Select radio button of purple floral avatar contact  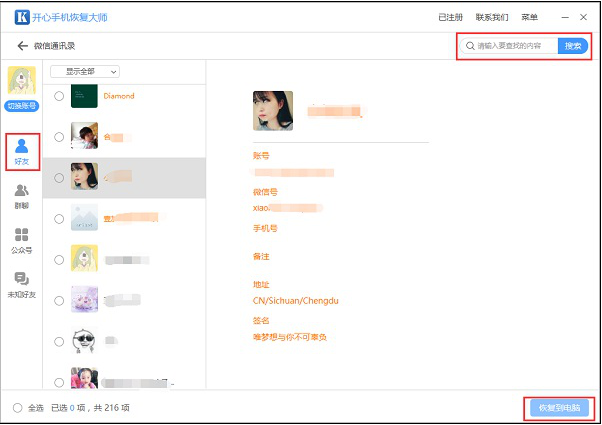point(59,301)
